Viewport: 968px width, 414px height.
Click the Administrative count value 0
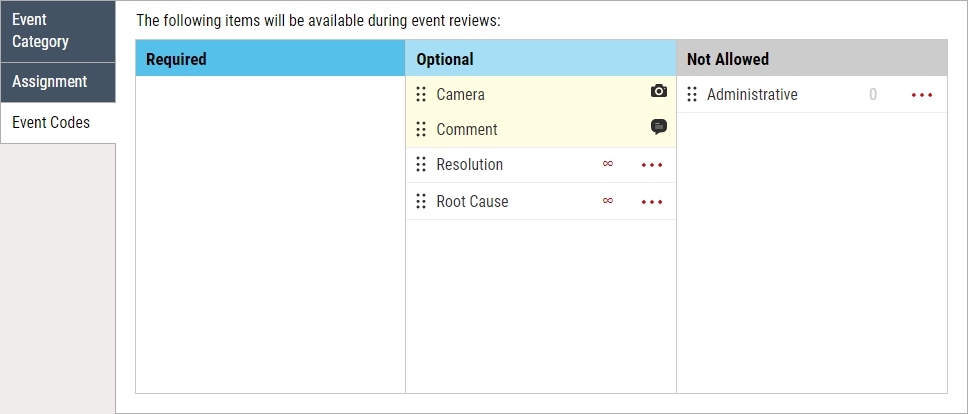(873, 95)
